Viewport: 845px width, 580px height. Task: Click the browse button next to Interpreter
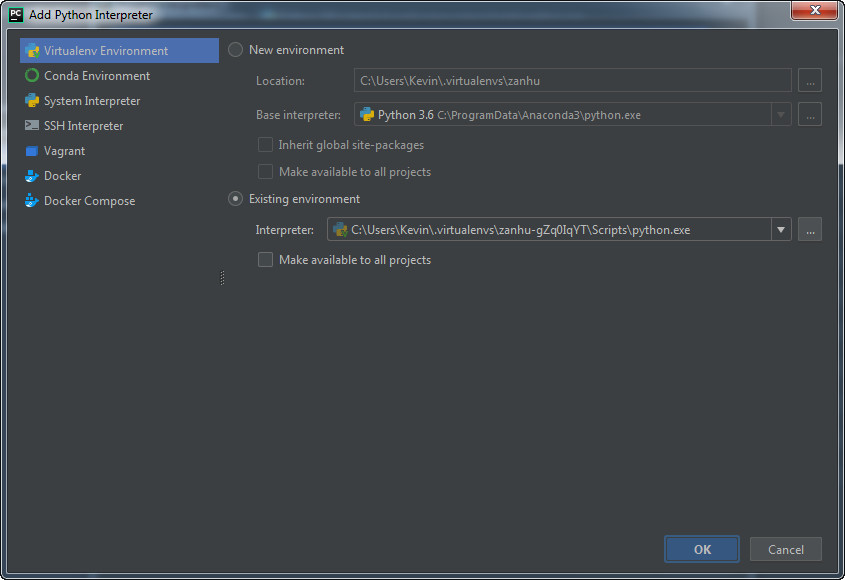(810, 230)
